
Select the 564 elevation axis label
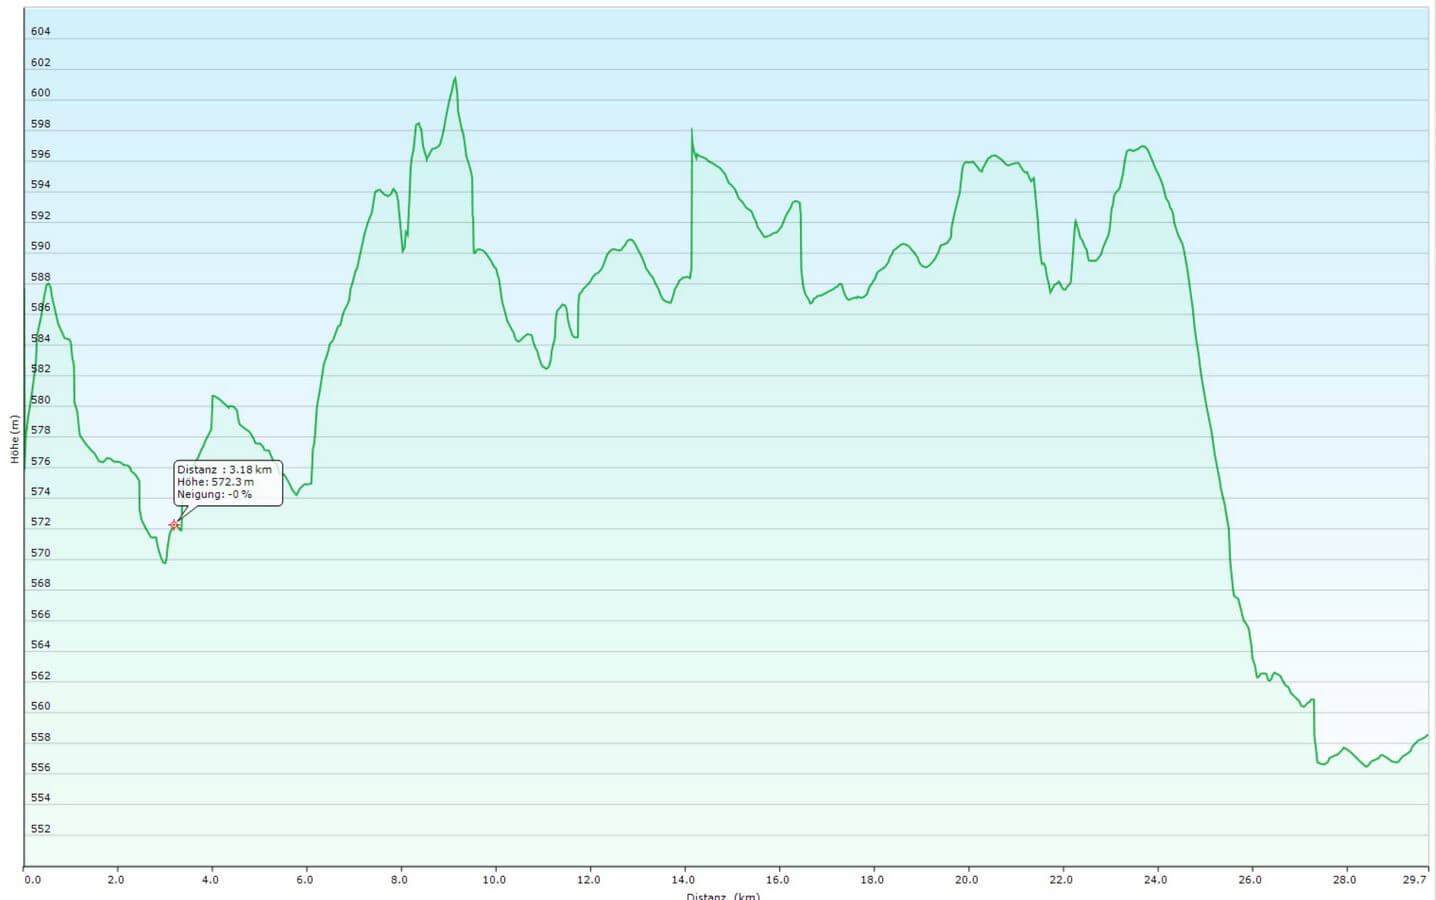click(x=40, y=645)
